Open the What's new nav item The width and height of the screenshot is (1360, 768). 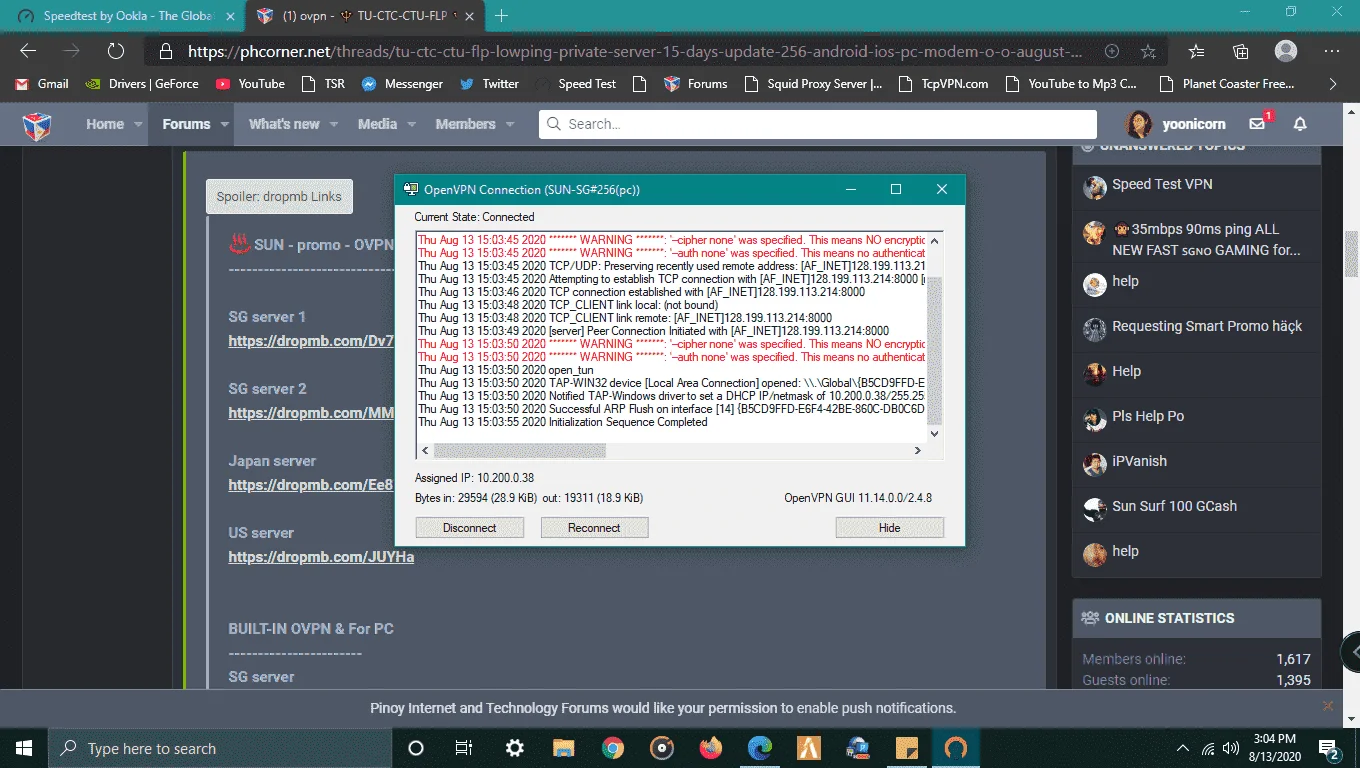pyautogui.click(x=284, y=125)
